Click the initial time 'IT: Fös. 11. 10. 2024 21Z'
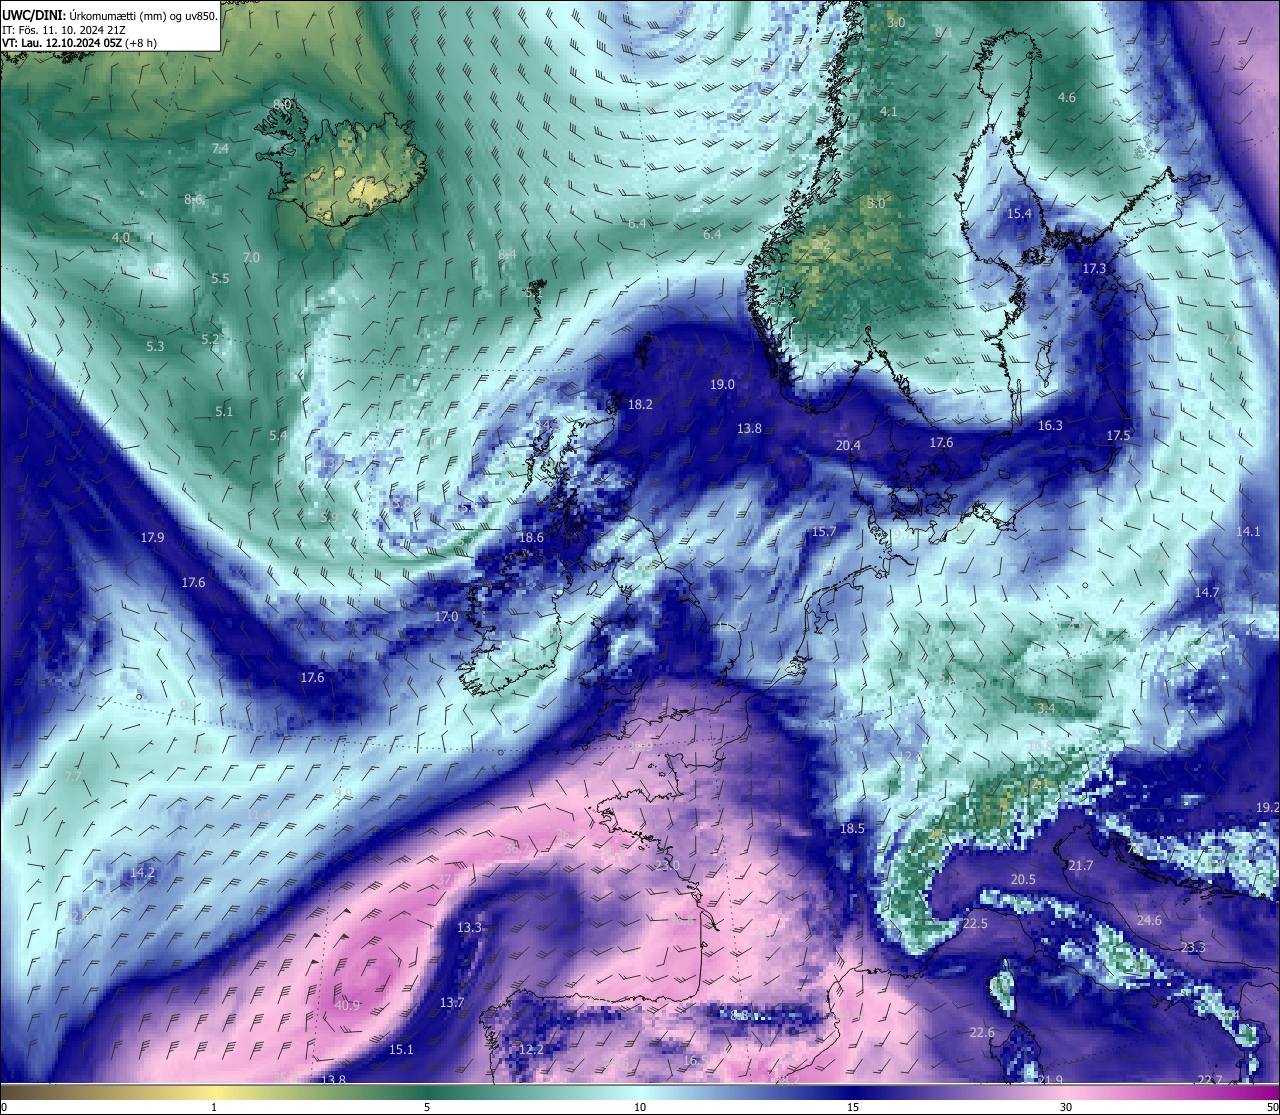Viewport: 1280px width, 1115px height. tap(64, 29)
